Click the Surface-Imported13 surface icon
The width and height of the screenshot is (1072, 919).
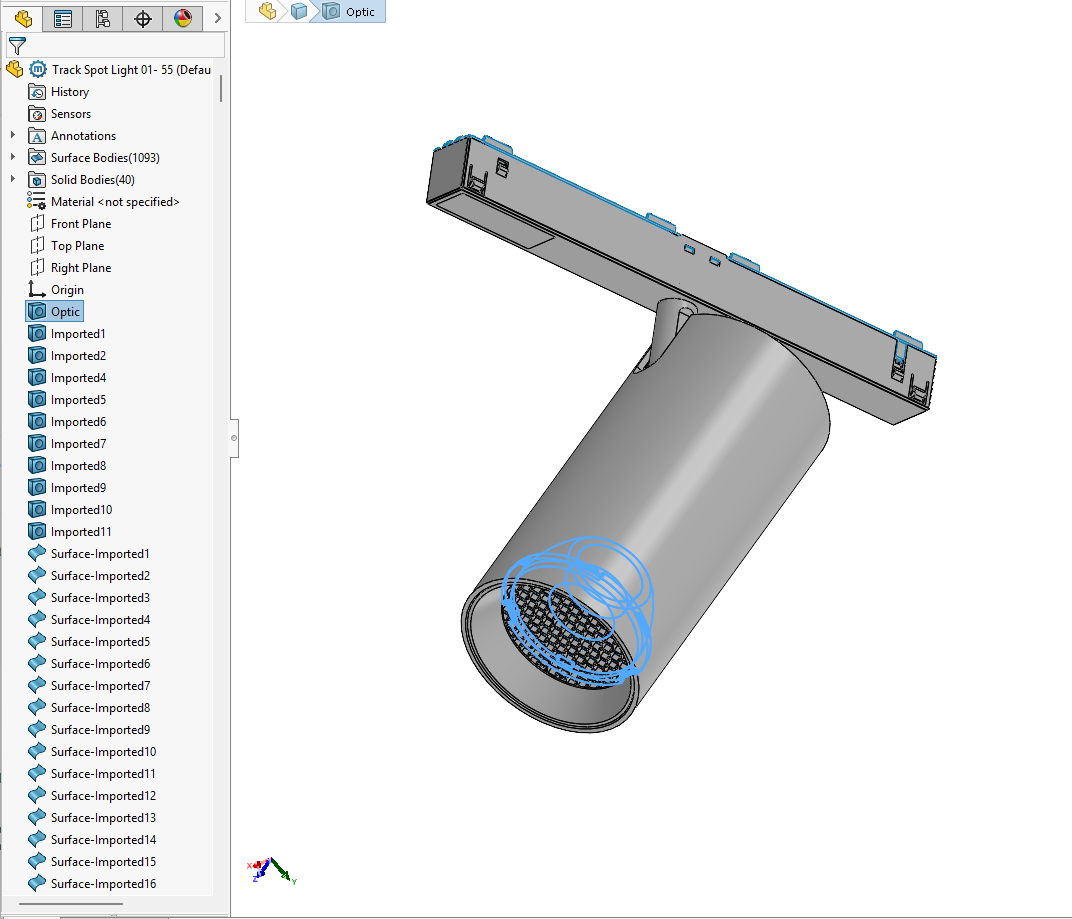coord(37,817)
